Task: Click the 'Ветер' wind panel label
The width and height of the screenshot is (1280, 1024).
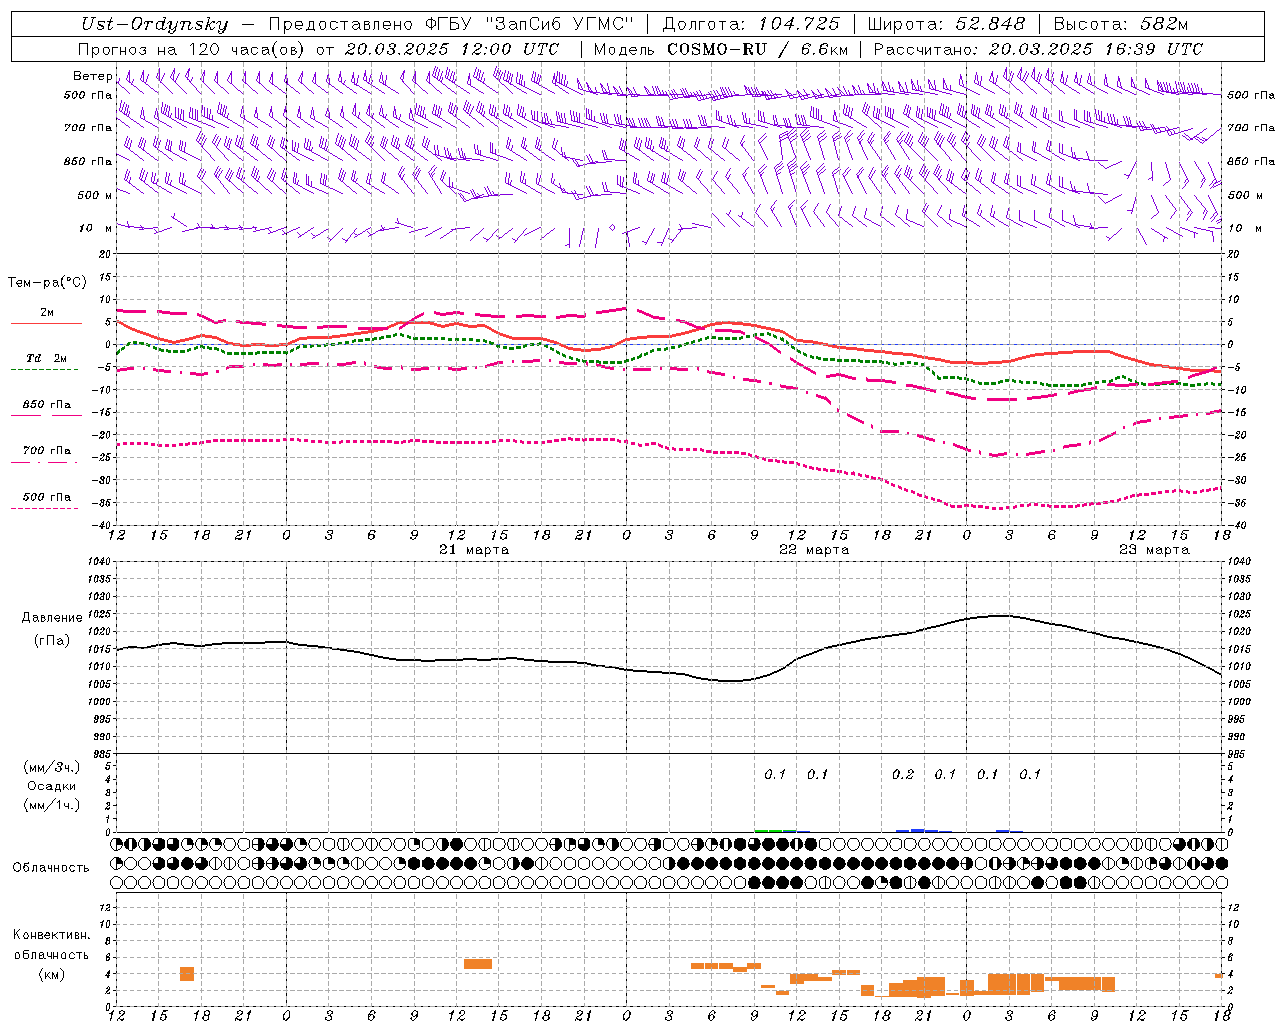Action: [x=92, y=76]
